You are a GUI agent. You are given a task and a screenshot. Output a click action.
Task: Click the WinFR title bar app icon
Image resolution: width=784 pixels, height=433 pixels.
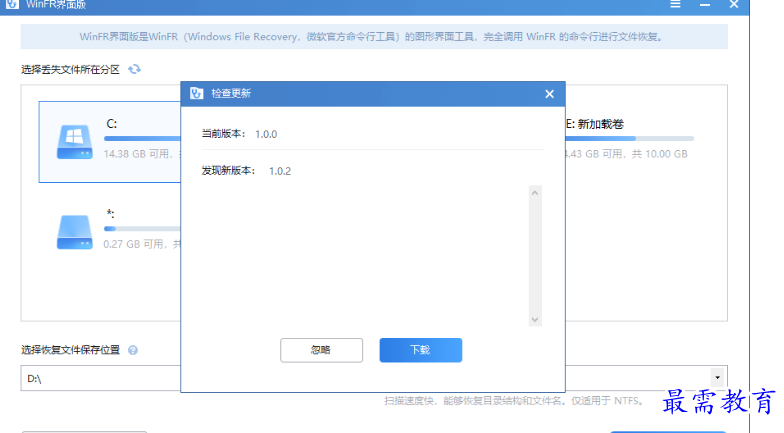pyautogui.click(x=12, y=4)
